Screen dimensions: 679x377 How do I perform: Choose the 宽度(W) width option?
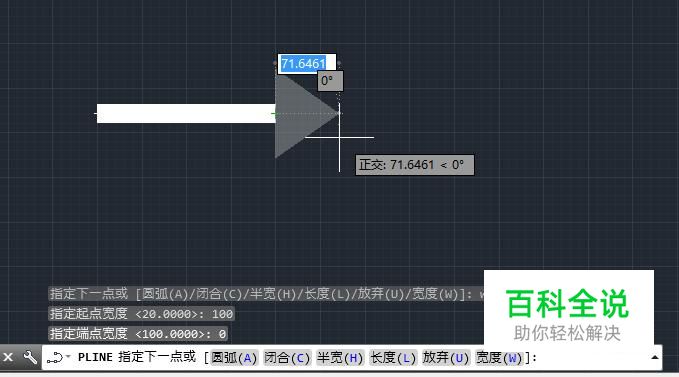pyautogui.click(x=499, y=358)
